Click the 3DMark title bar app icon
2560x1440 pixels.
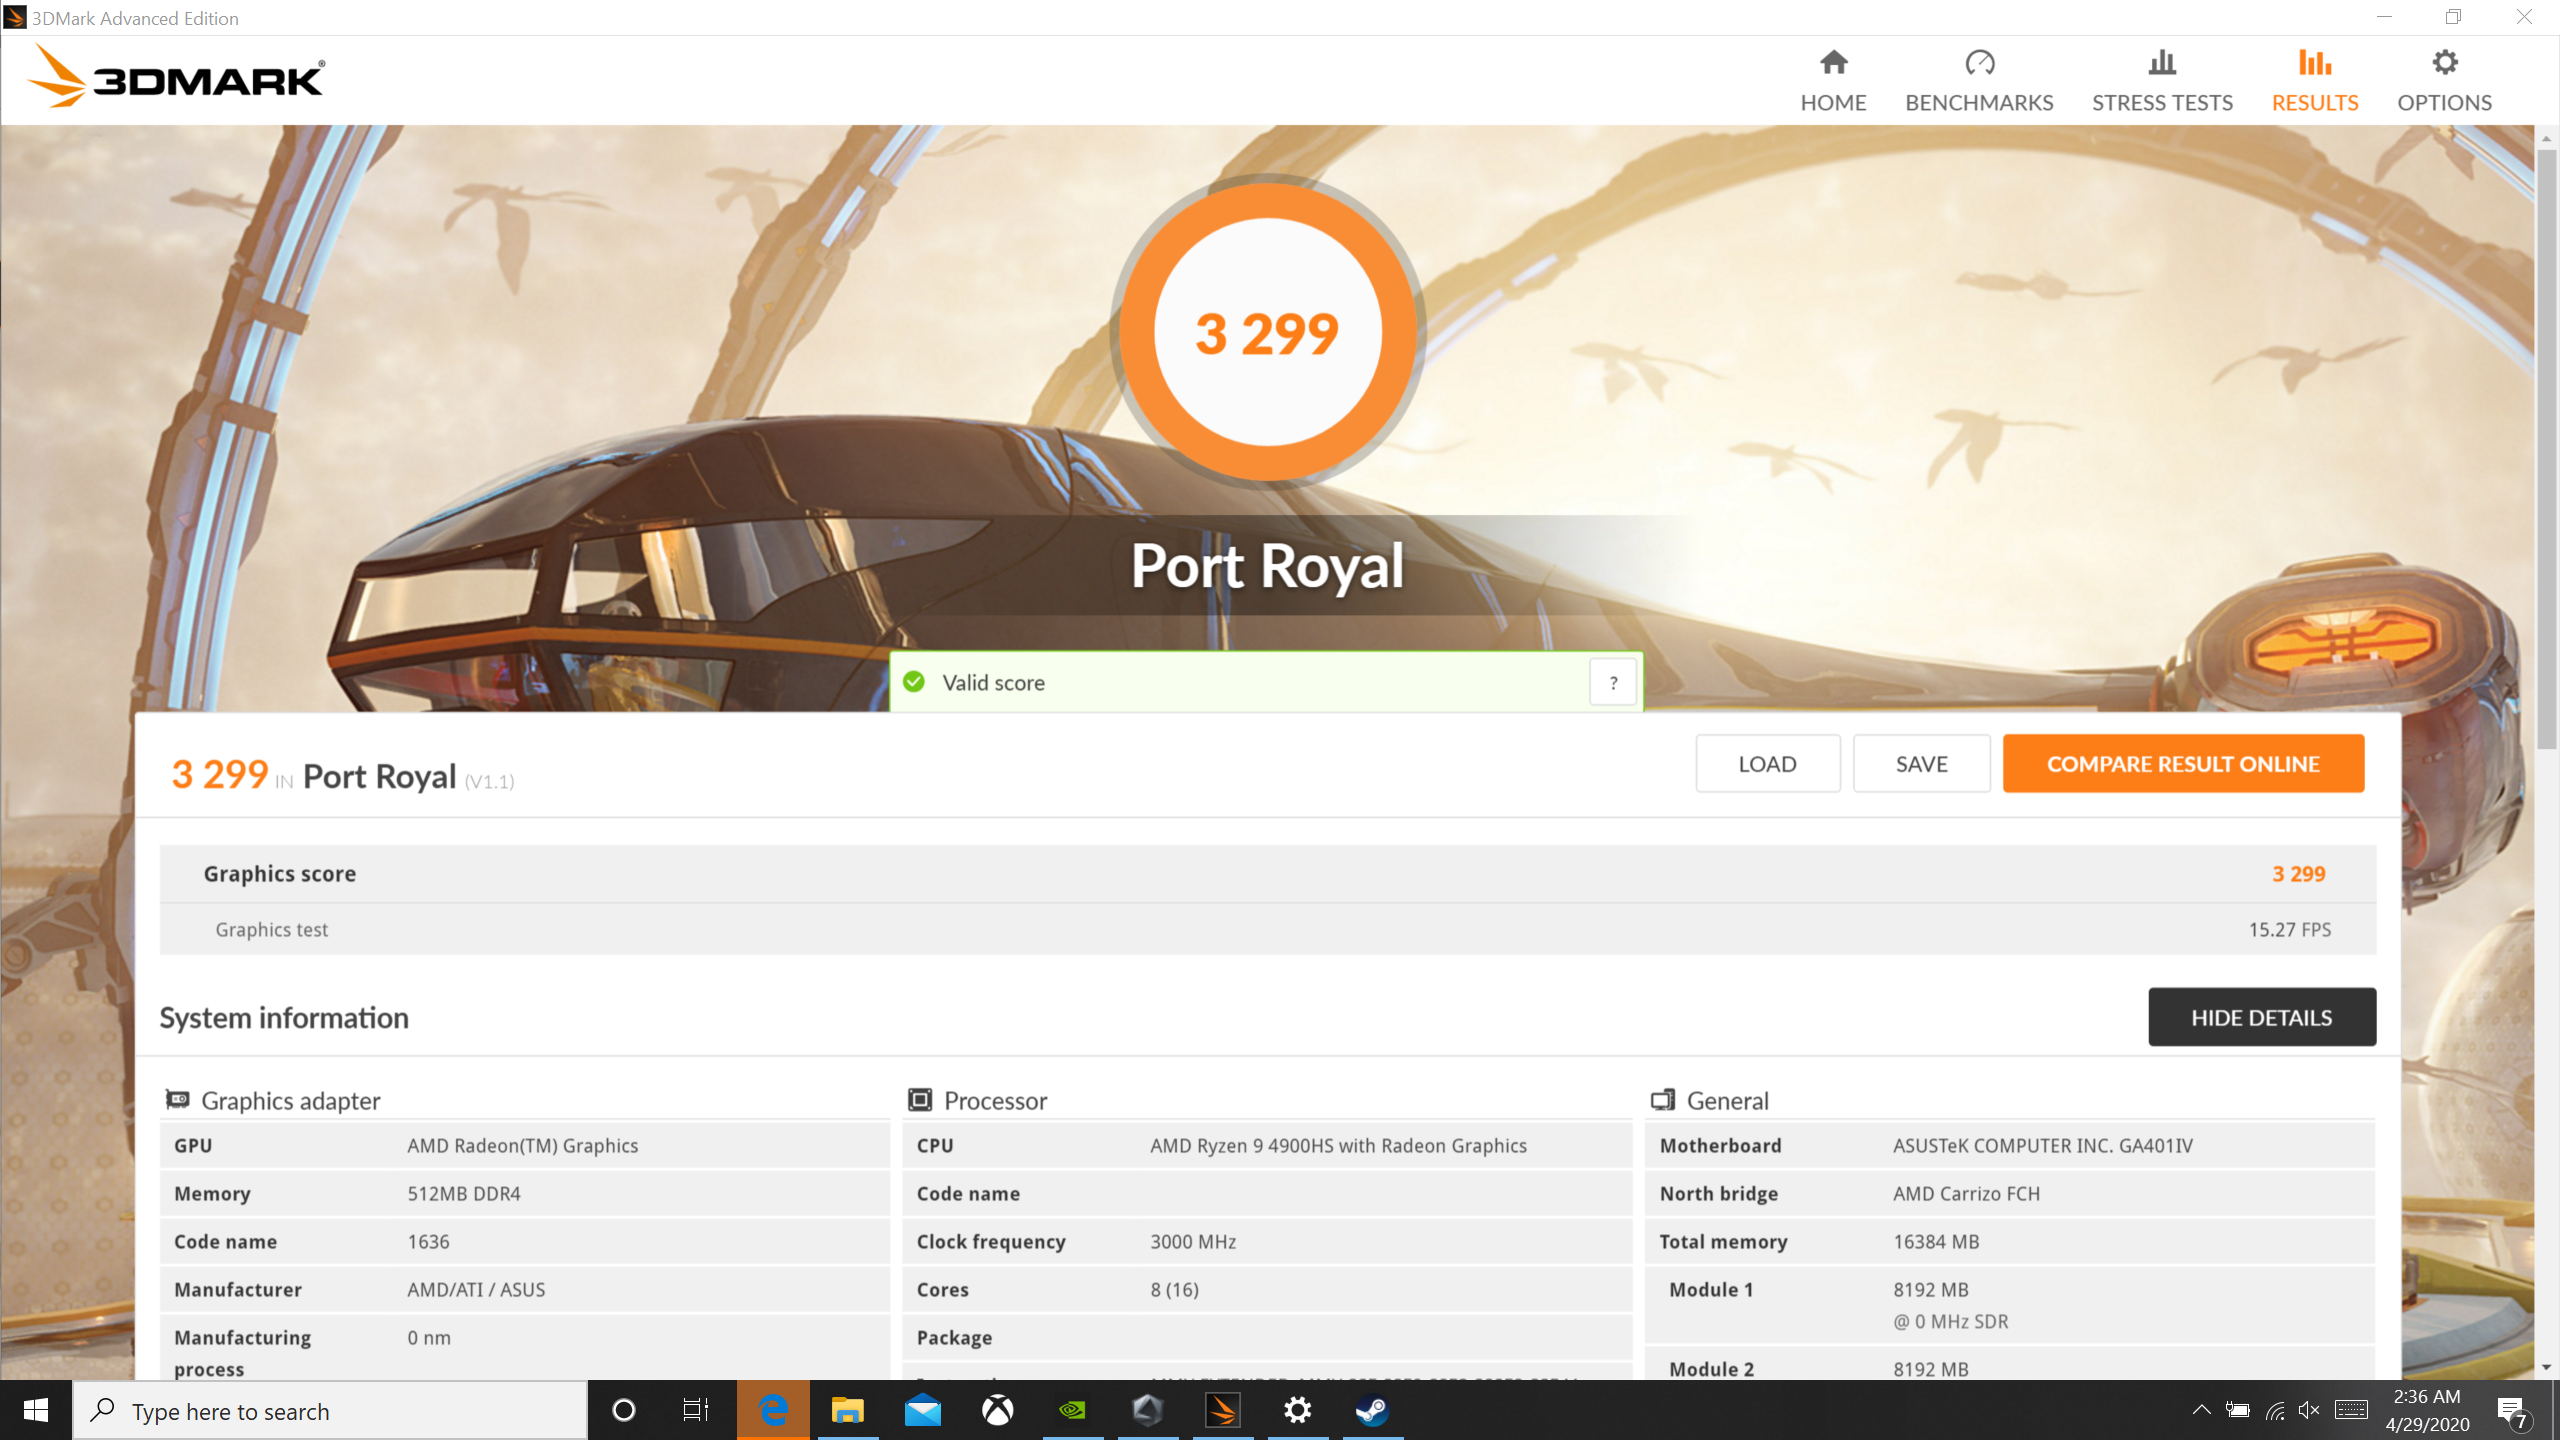[x=14, y=17]
